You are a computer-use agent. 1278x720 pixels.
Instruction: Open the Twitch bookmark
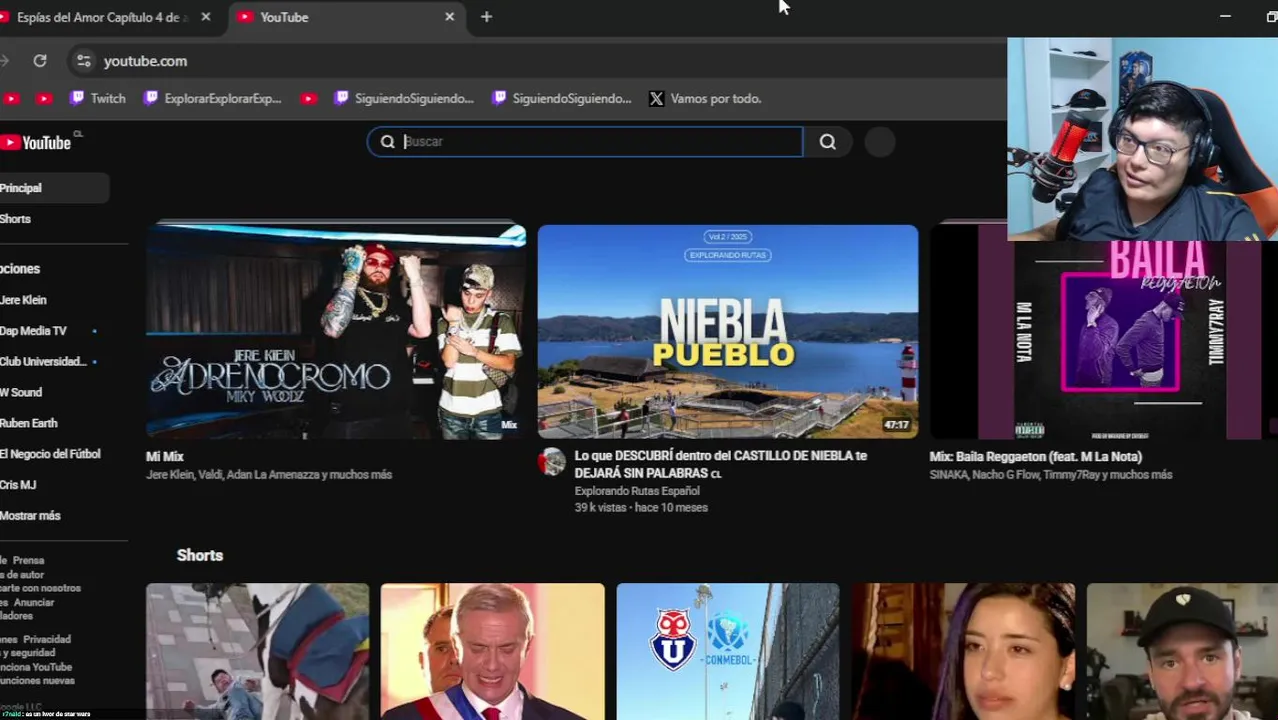[98, 98]
